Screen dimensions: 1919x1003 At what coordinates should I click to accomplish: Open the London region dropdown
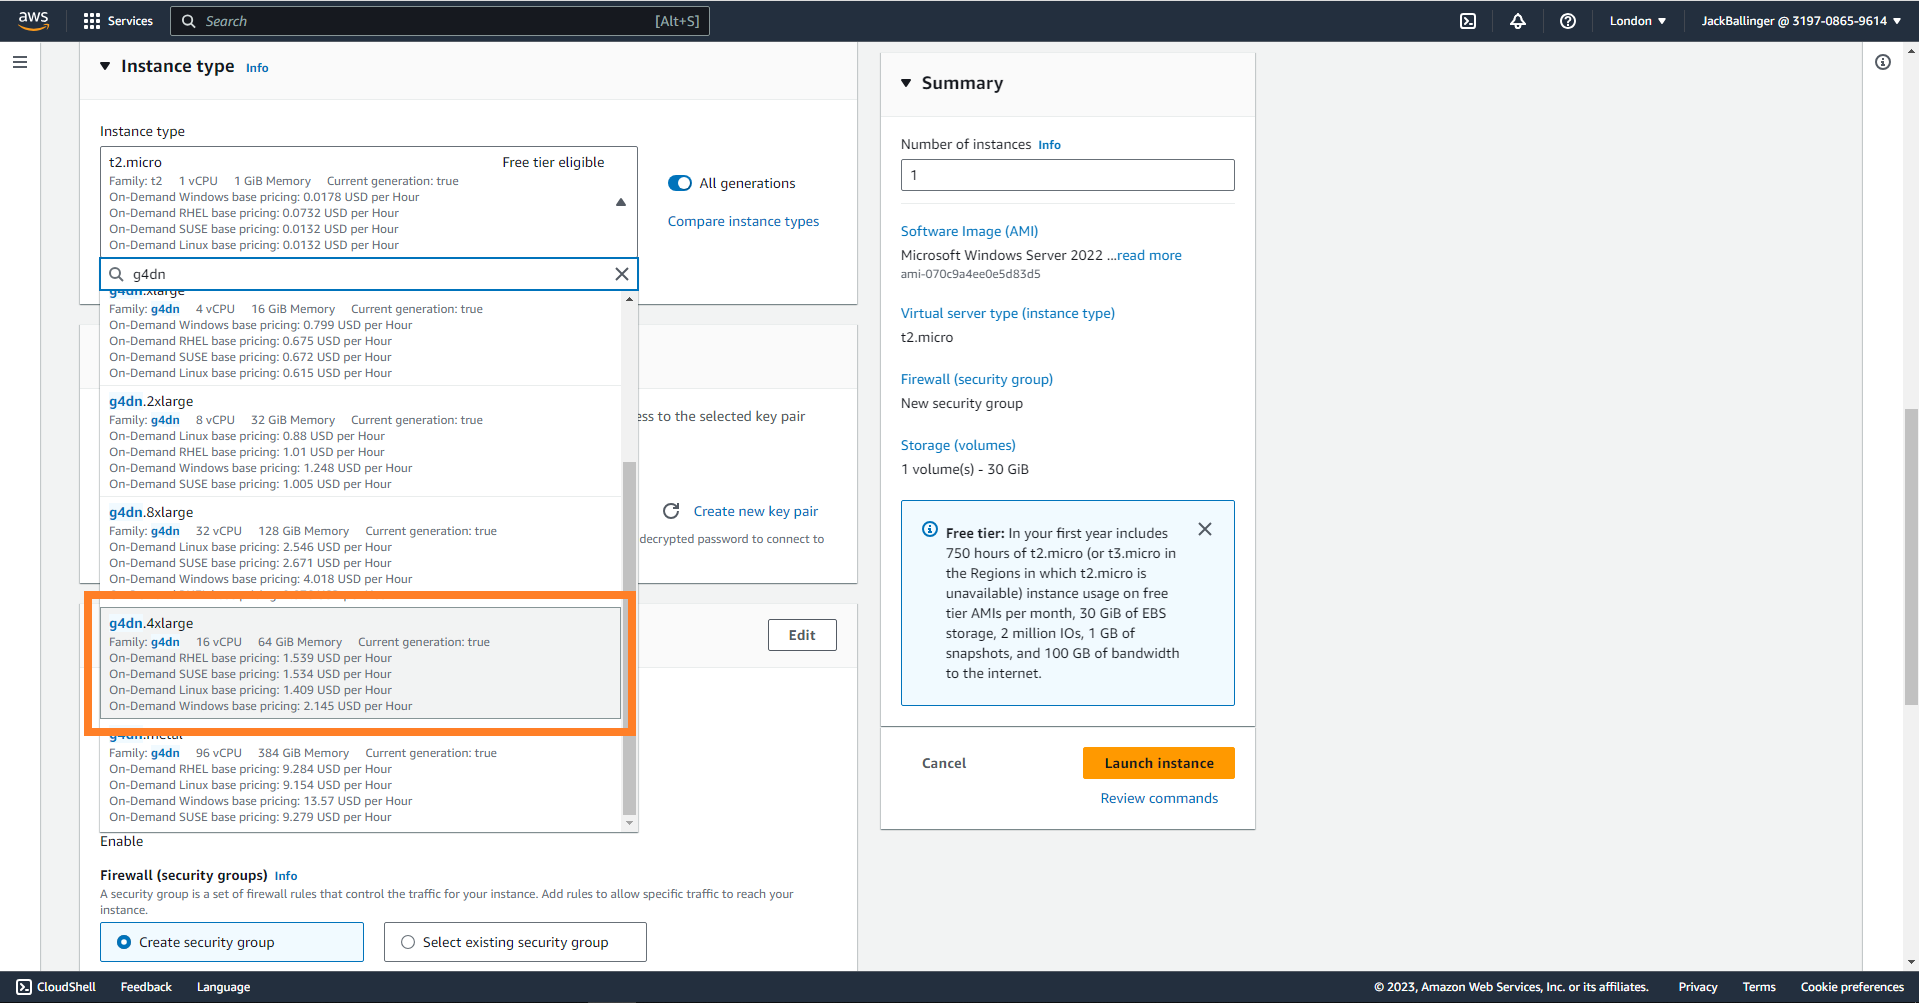[x=1637, y=21]
